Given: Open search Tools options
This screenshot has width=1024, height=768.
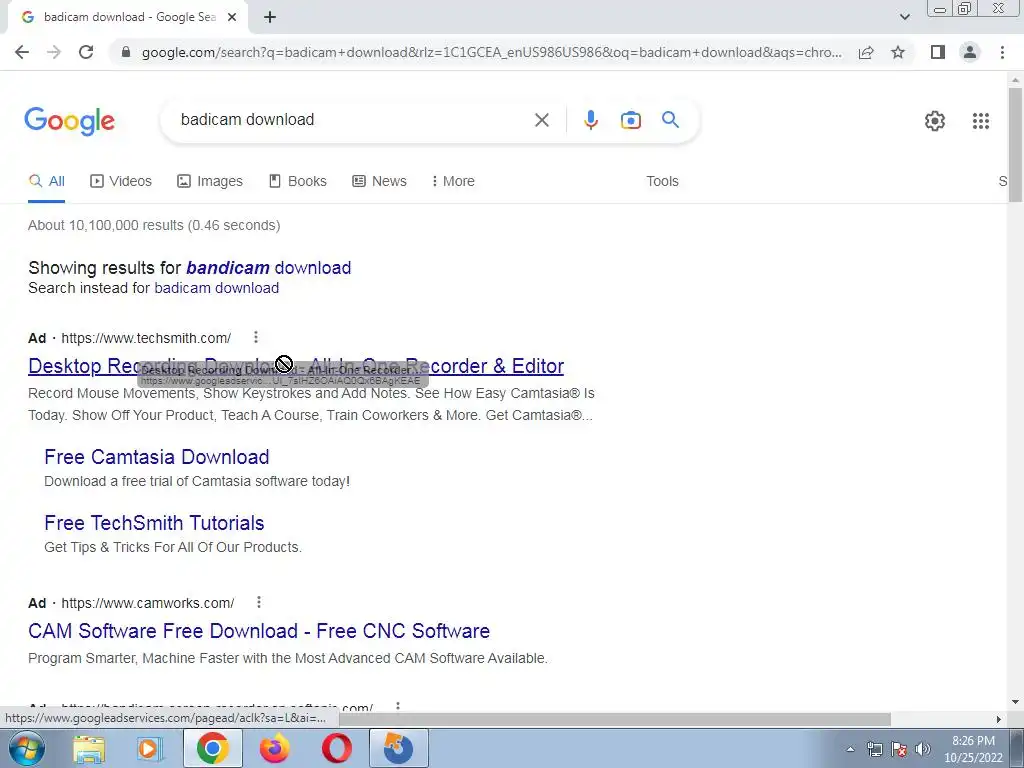Looking at the screenshot, I should (x=662, y=182).
